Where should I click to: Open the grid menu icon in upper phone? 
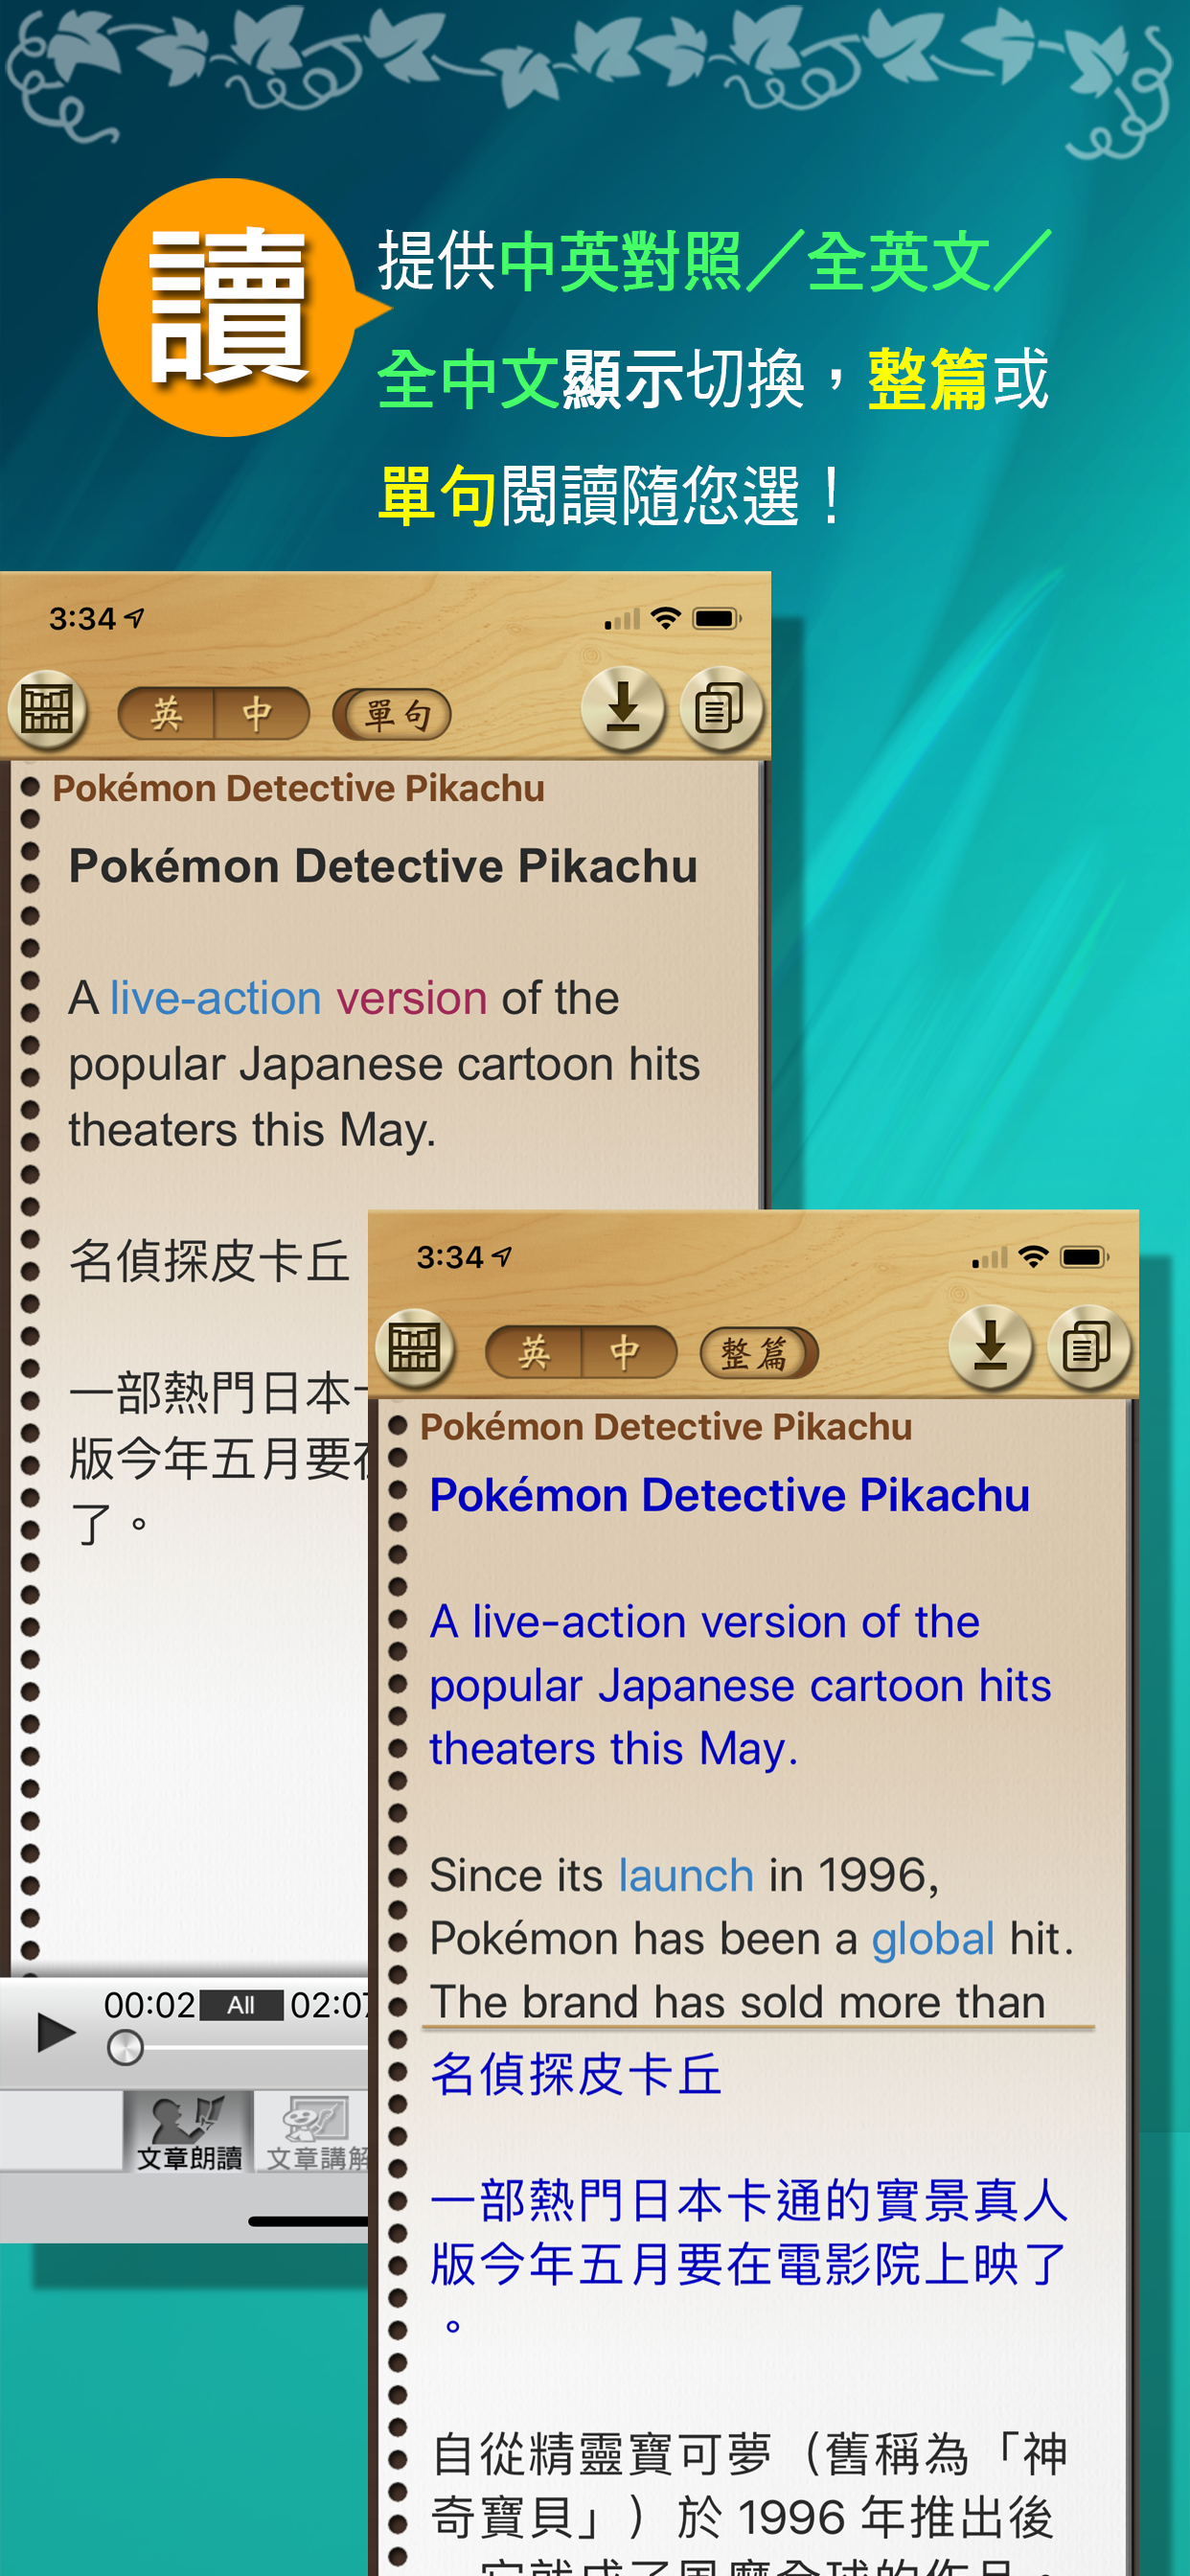pyautogui.click(x=47, y=711)
